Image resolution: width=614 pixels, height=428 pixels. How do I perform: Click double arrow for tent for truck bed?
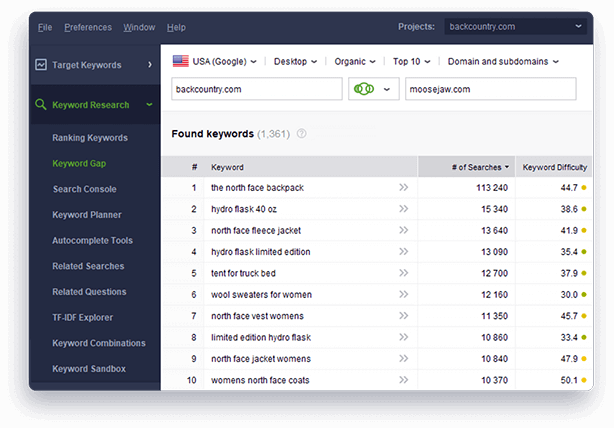[x=404, y=273]
